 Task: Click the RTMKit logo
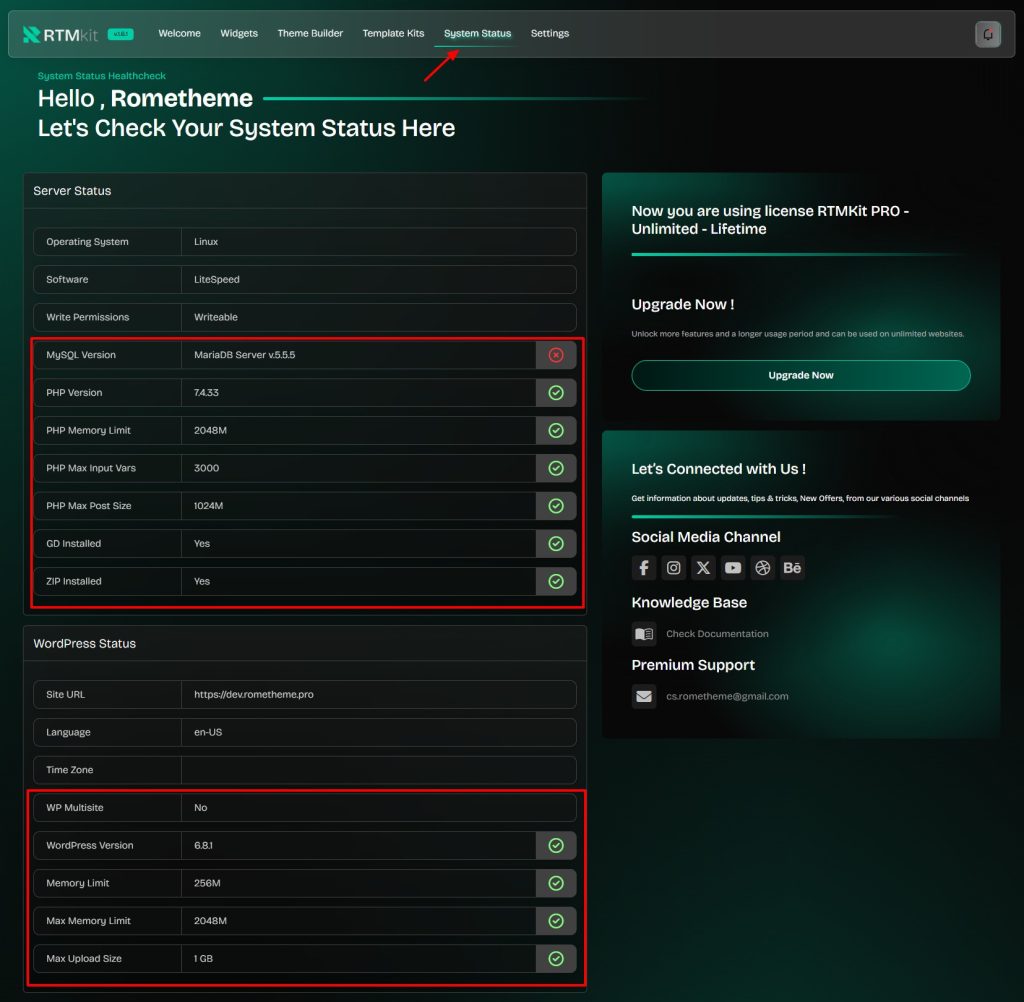click(x=60, y=34)
